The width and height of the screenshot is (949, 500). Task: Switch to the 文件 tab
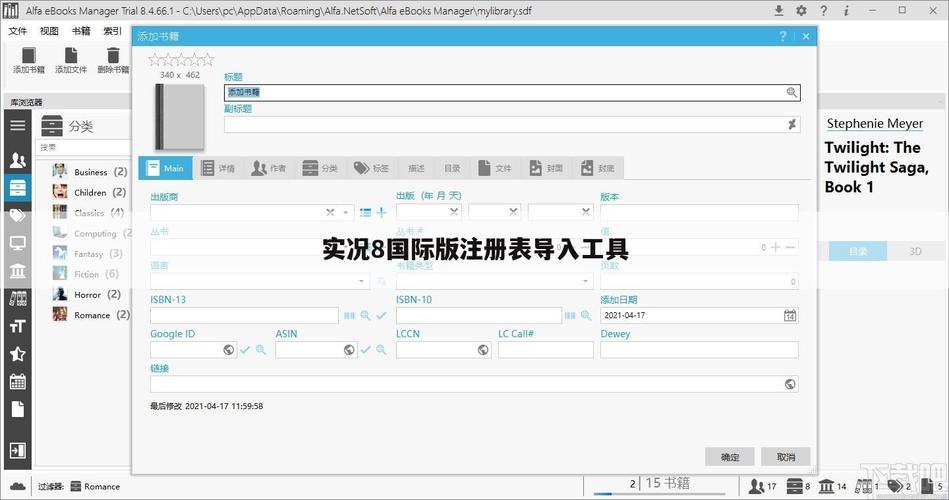(494, 168)
